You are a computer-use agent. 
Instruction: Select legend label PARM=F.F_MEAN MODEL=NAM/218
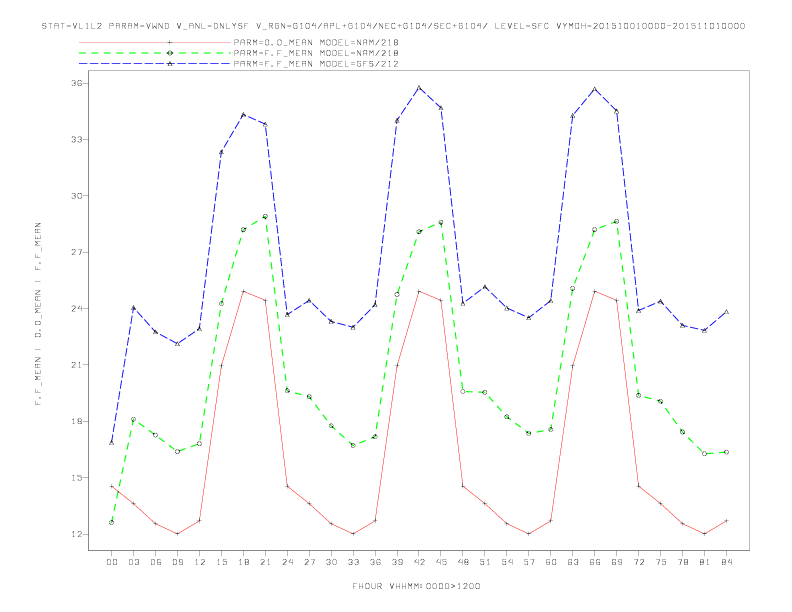pos(316,53)
